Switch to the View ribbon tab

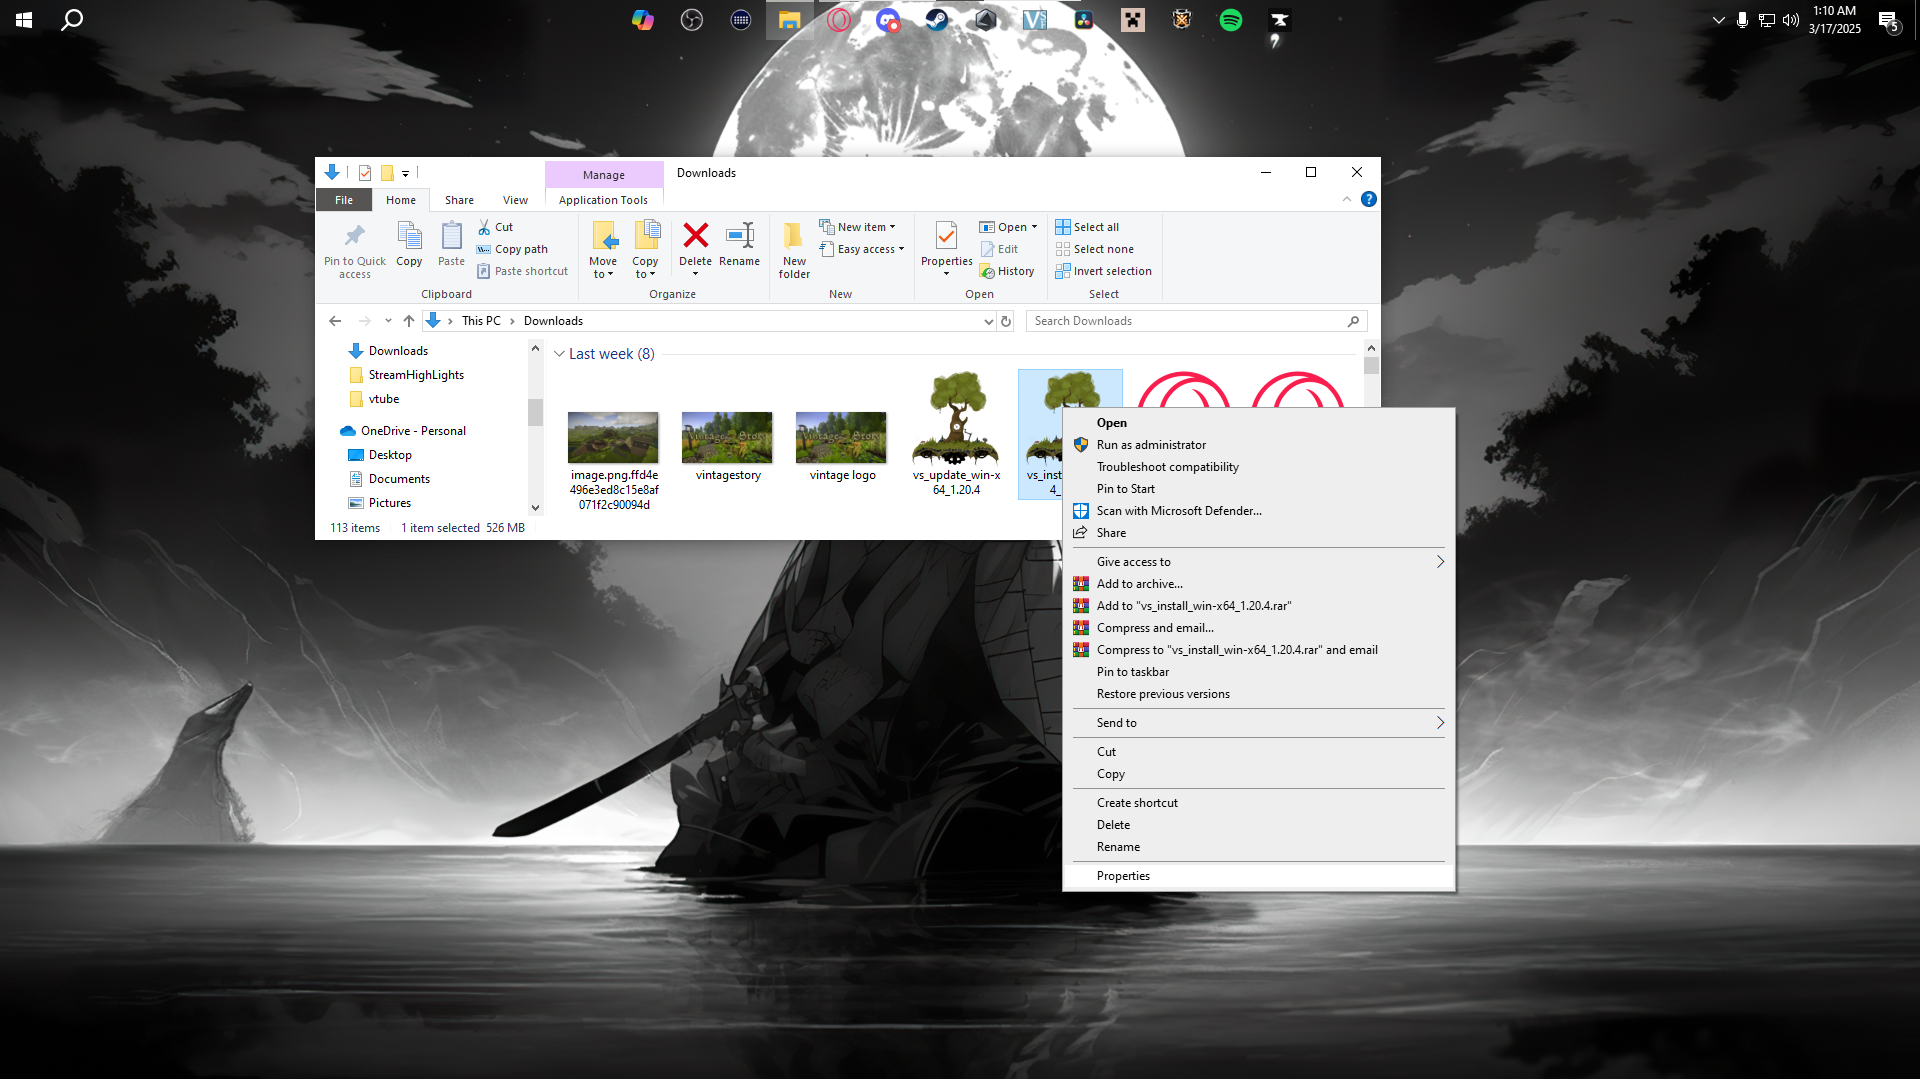pos(515,200)
